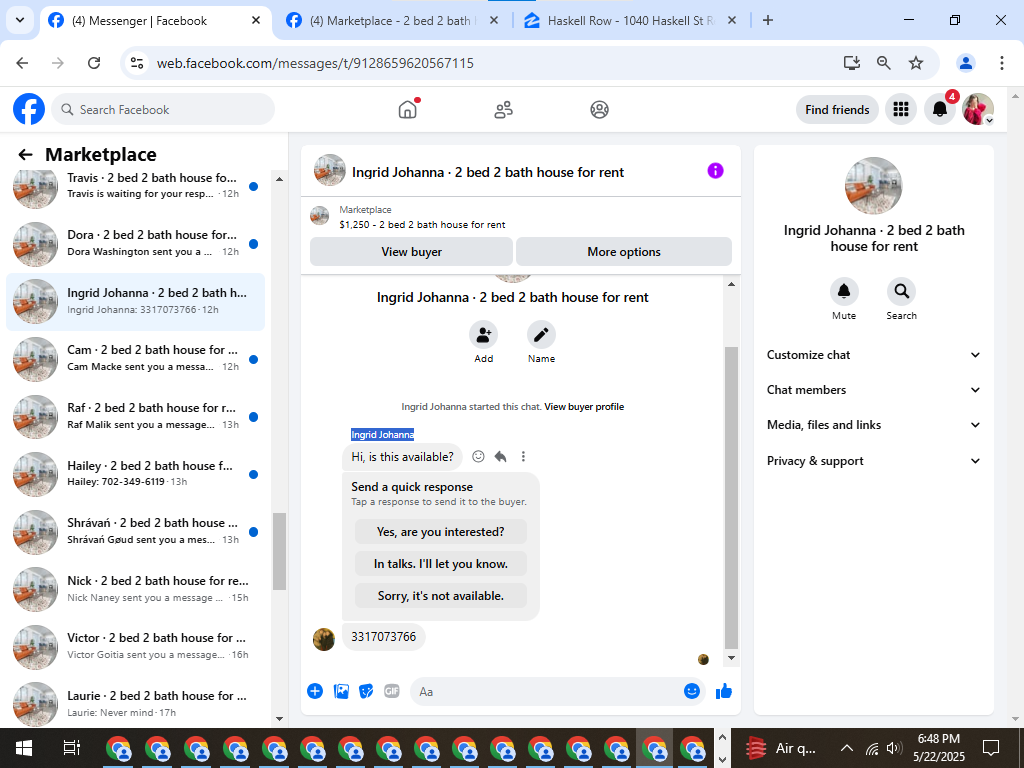Open conversation information purple icon
The width and height of the screenshot is (1024, 768).
coord(715,171)
